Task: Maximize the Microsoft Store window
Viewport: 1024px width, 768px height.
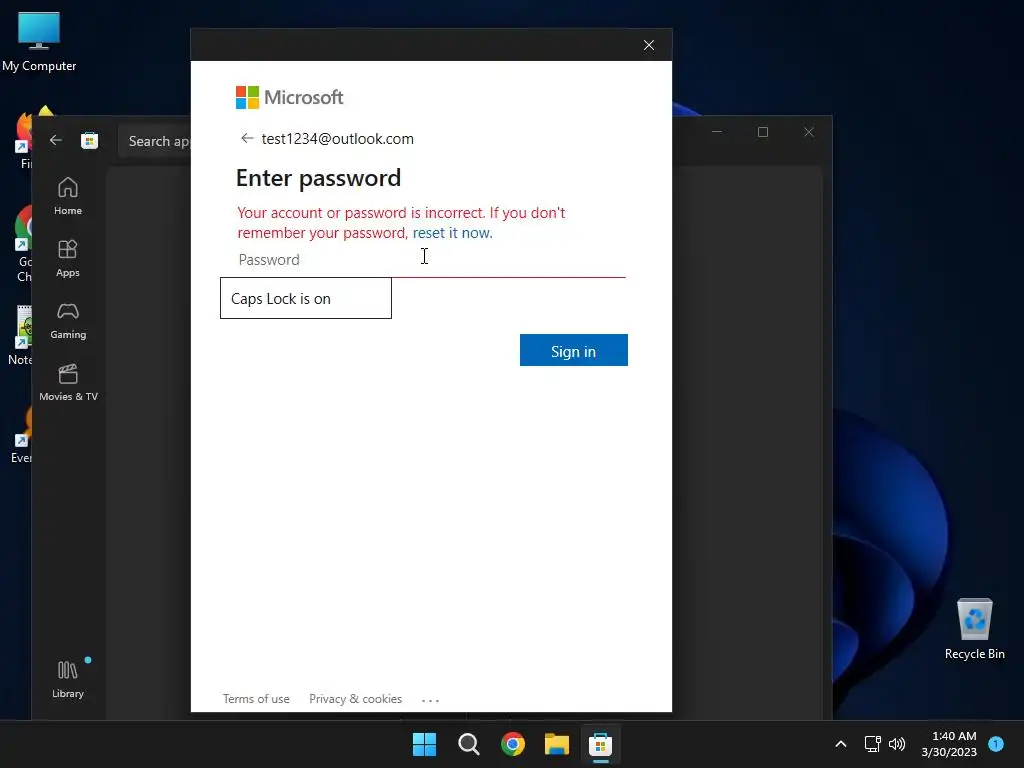Action: pos(763,132)
